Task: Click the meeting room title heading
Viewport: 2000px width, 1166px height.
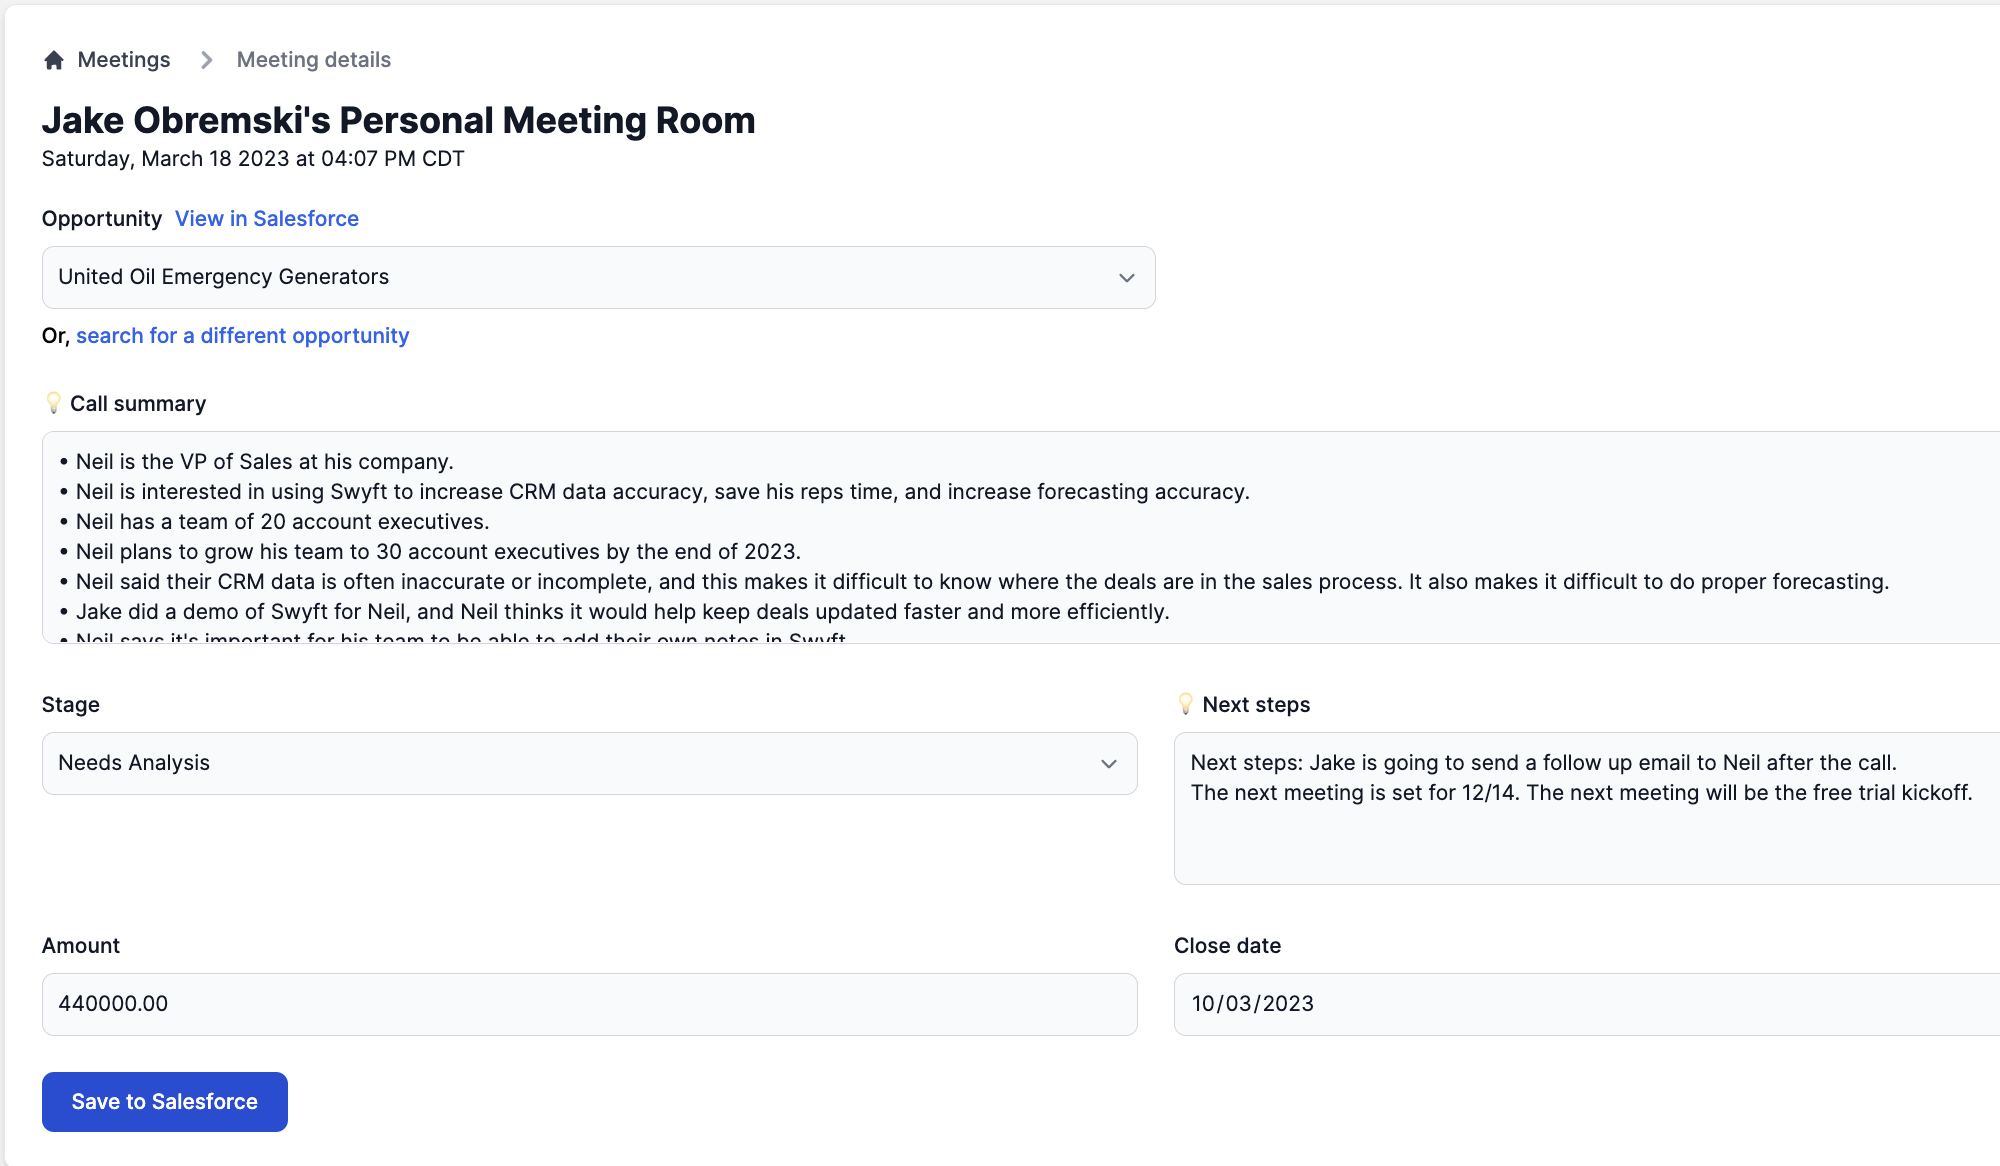Action: click(398, 120)
